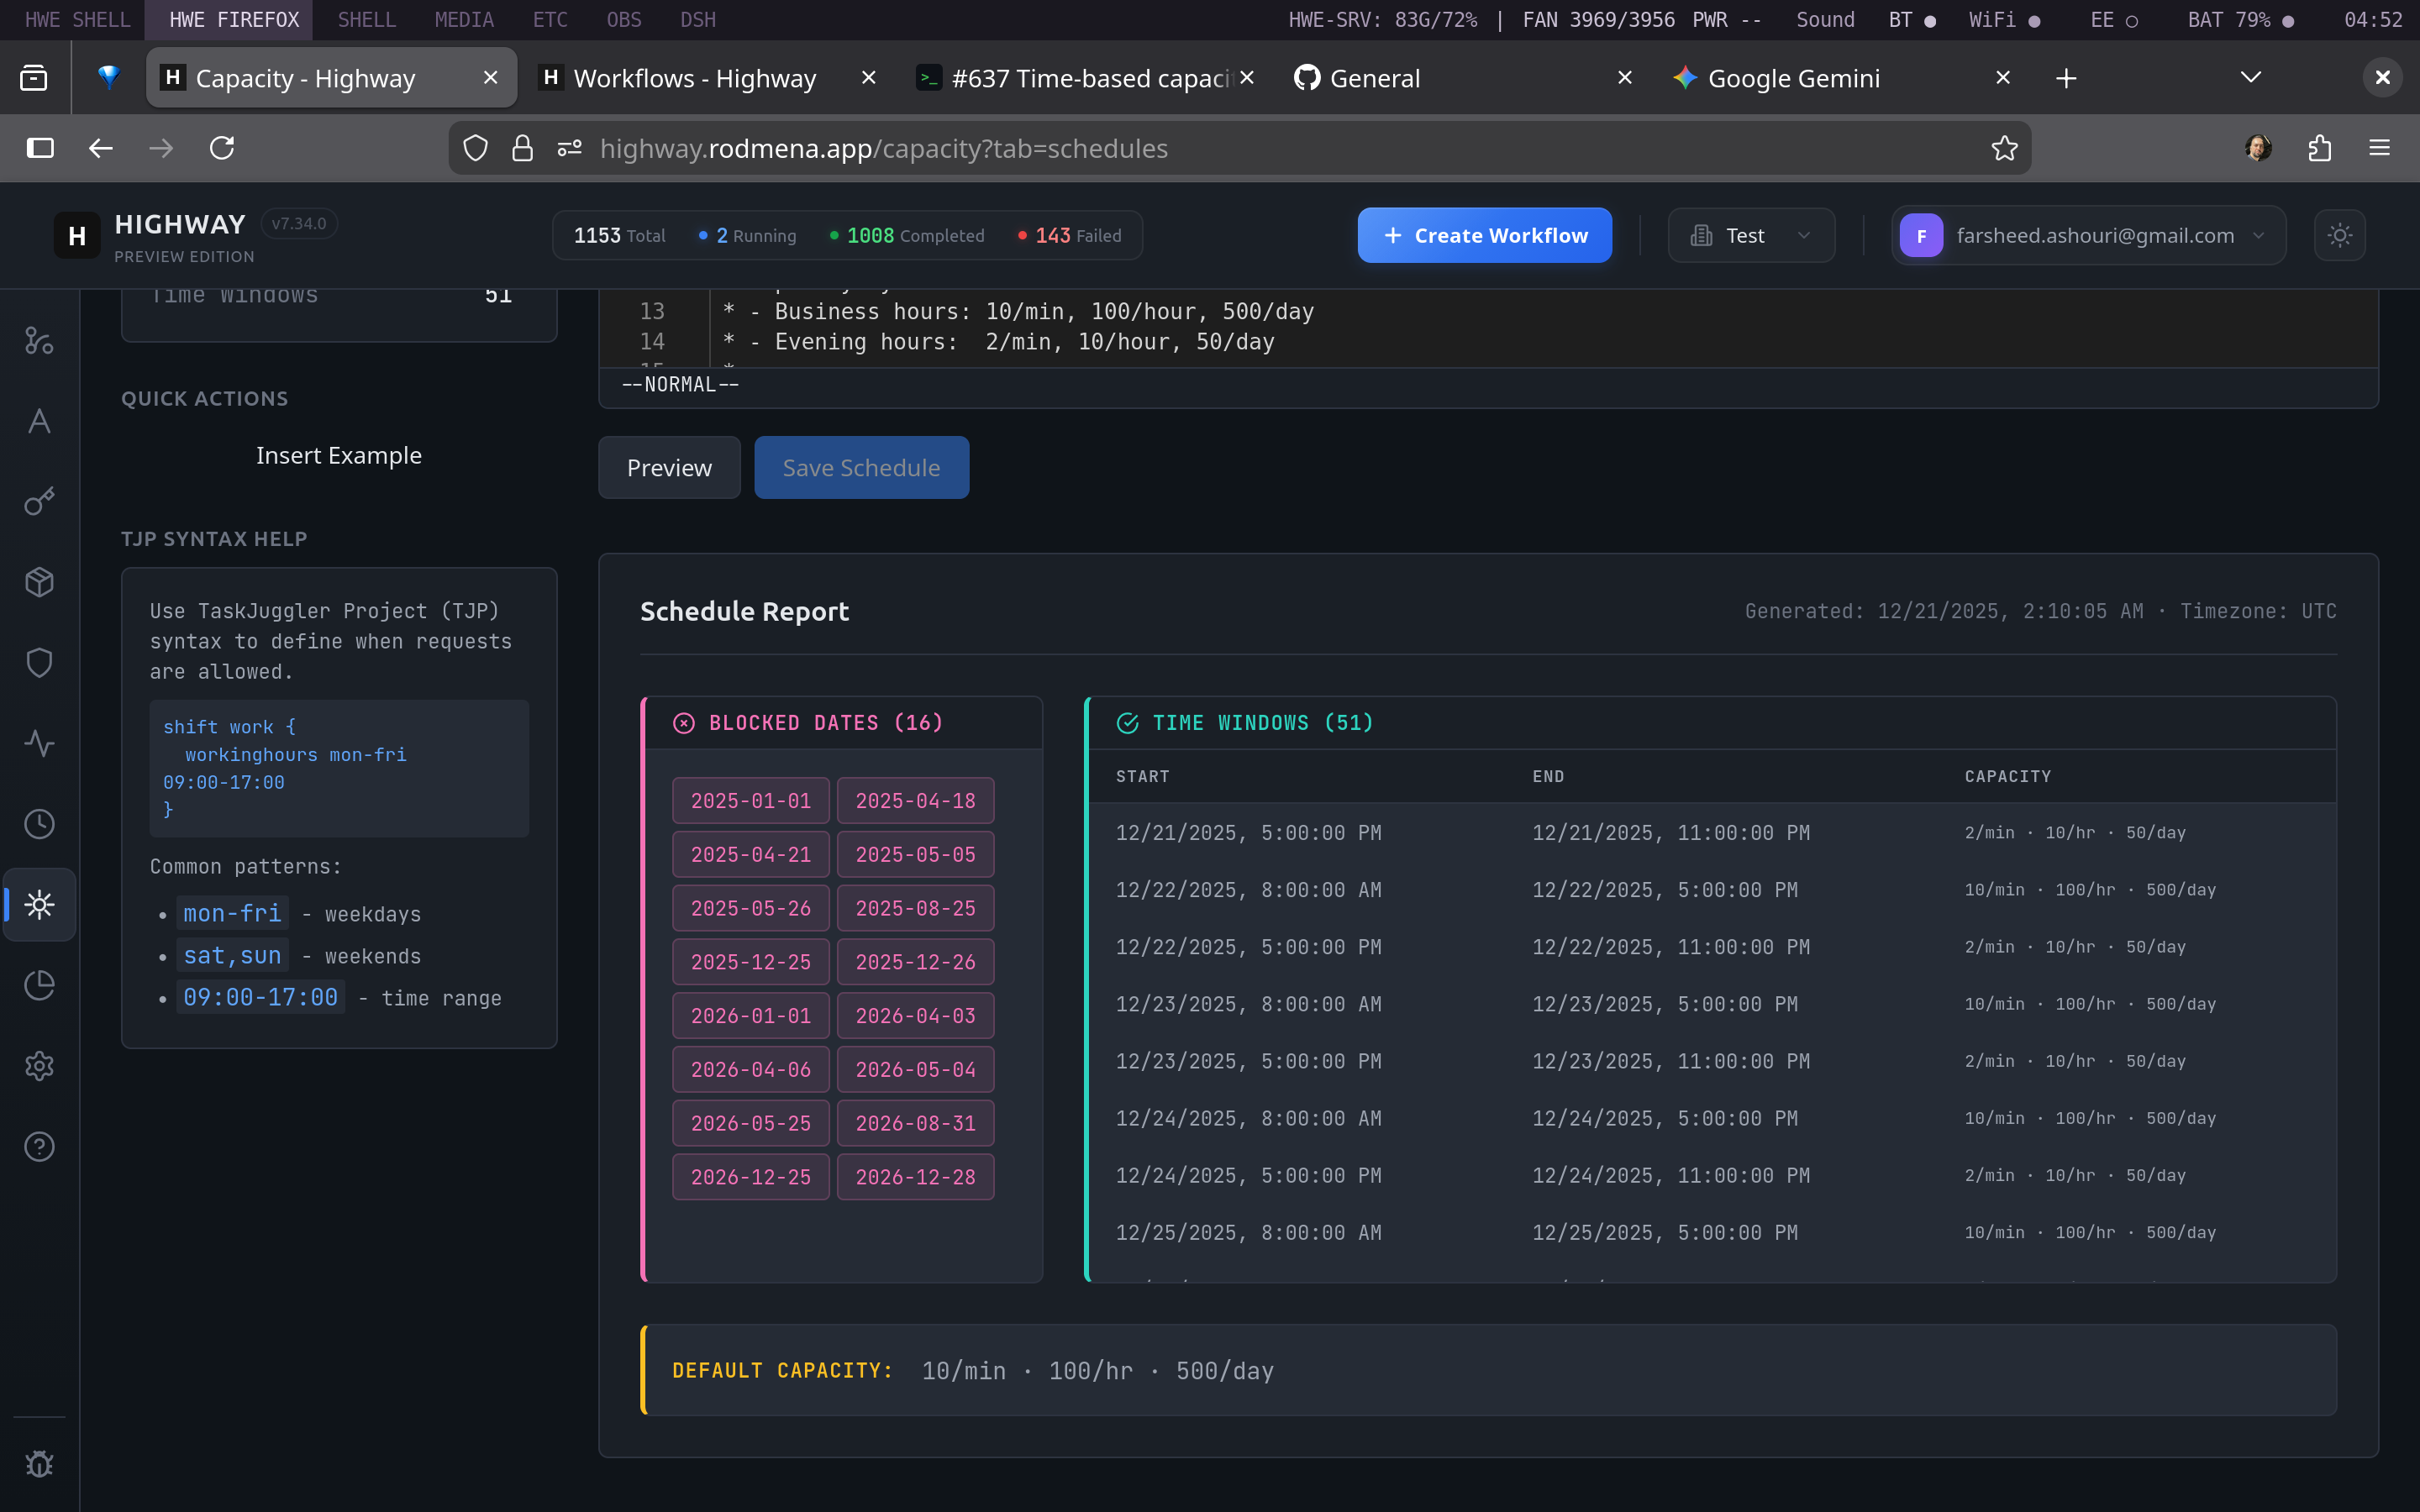Image resolution: width=2420 pixels, height=1512 pixels.
Task: Open the history clock icon in the sidebar
Action: pos(39,823)
